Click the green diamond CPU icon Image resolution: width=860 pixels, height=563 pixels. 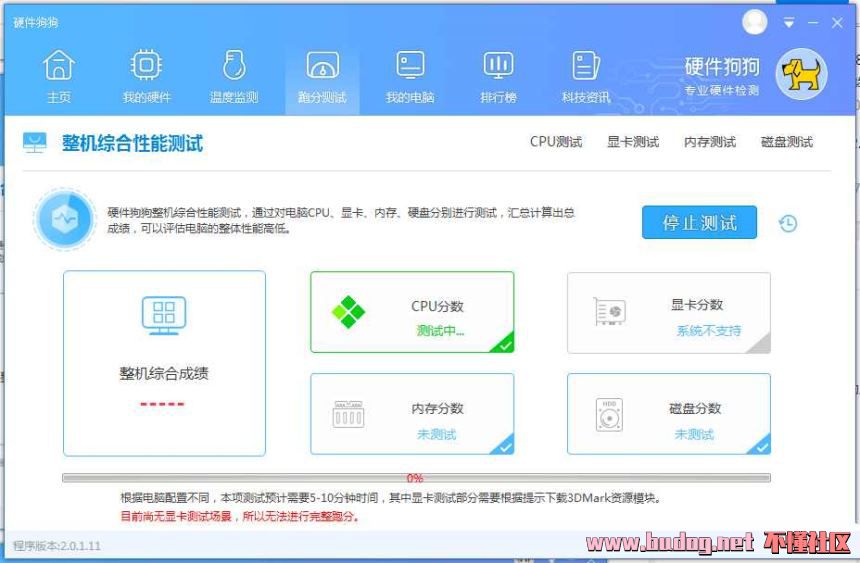(348, 312)
